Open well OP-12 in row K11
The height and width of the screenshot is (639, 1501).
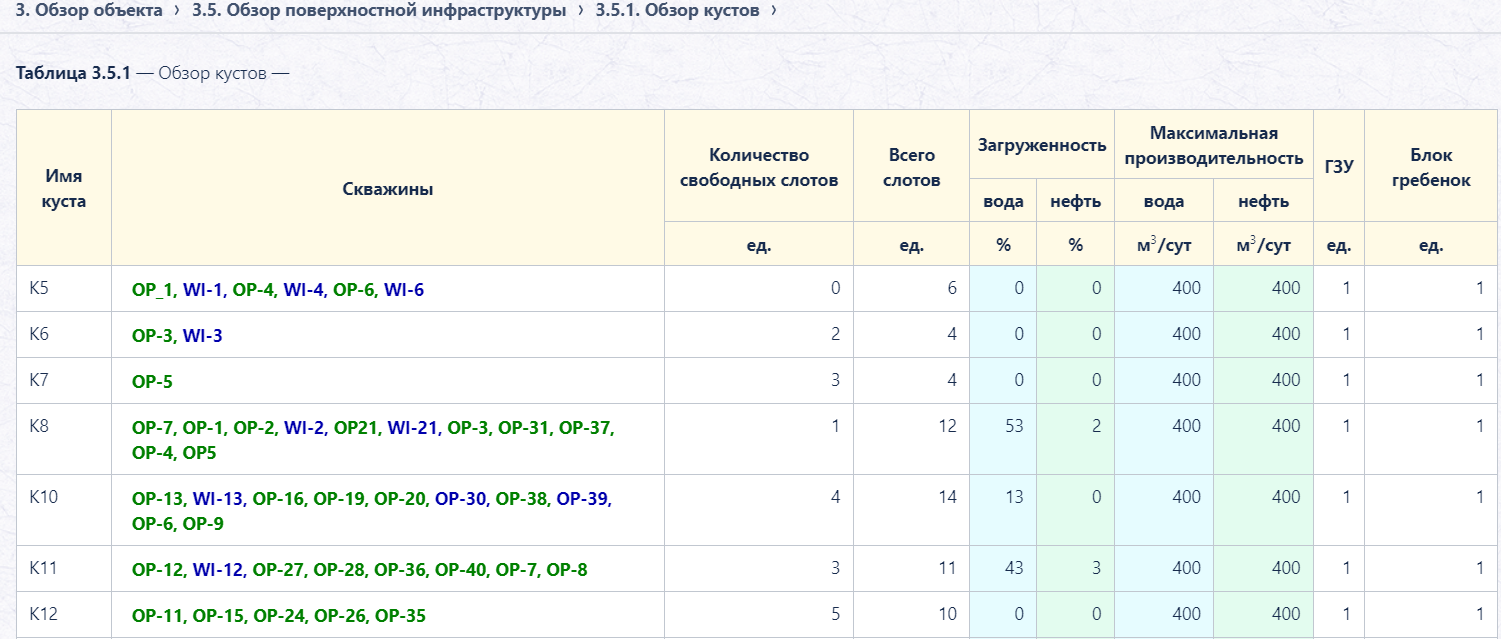[x=158, y=570]
